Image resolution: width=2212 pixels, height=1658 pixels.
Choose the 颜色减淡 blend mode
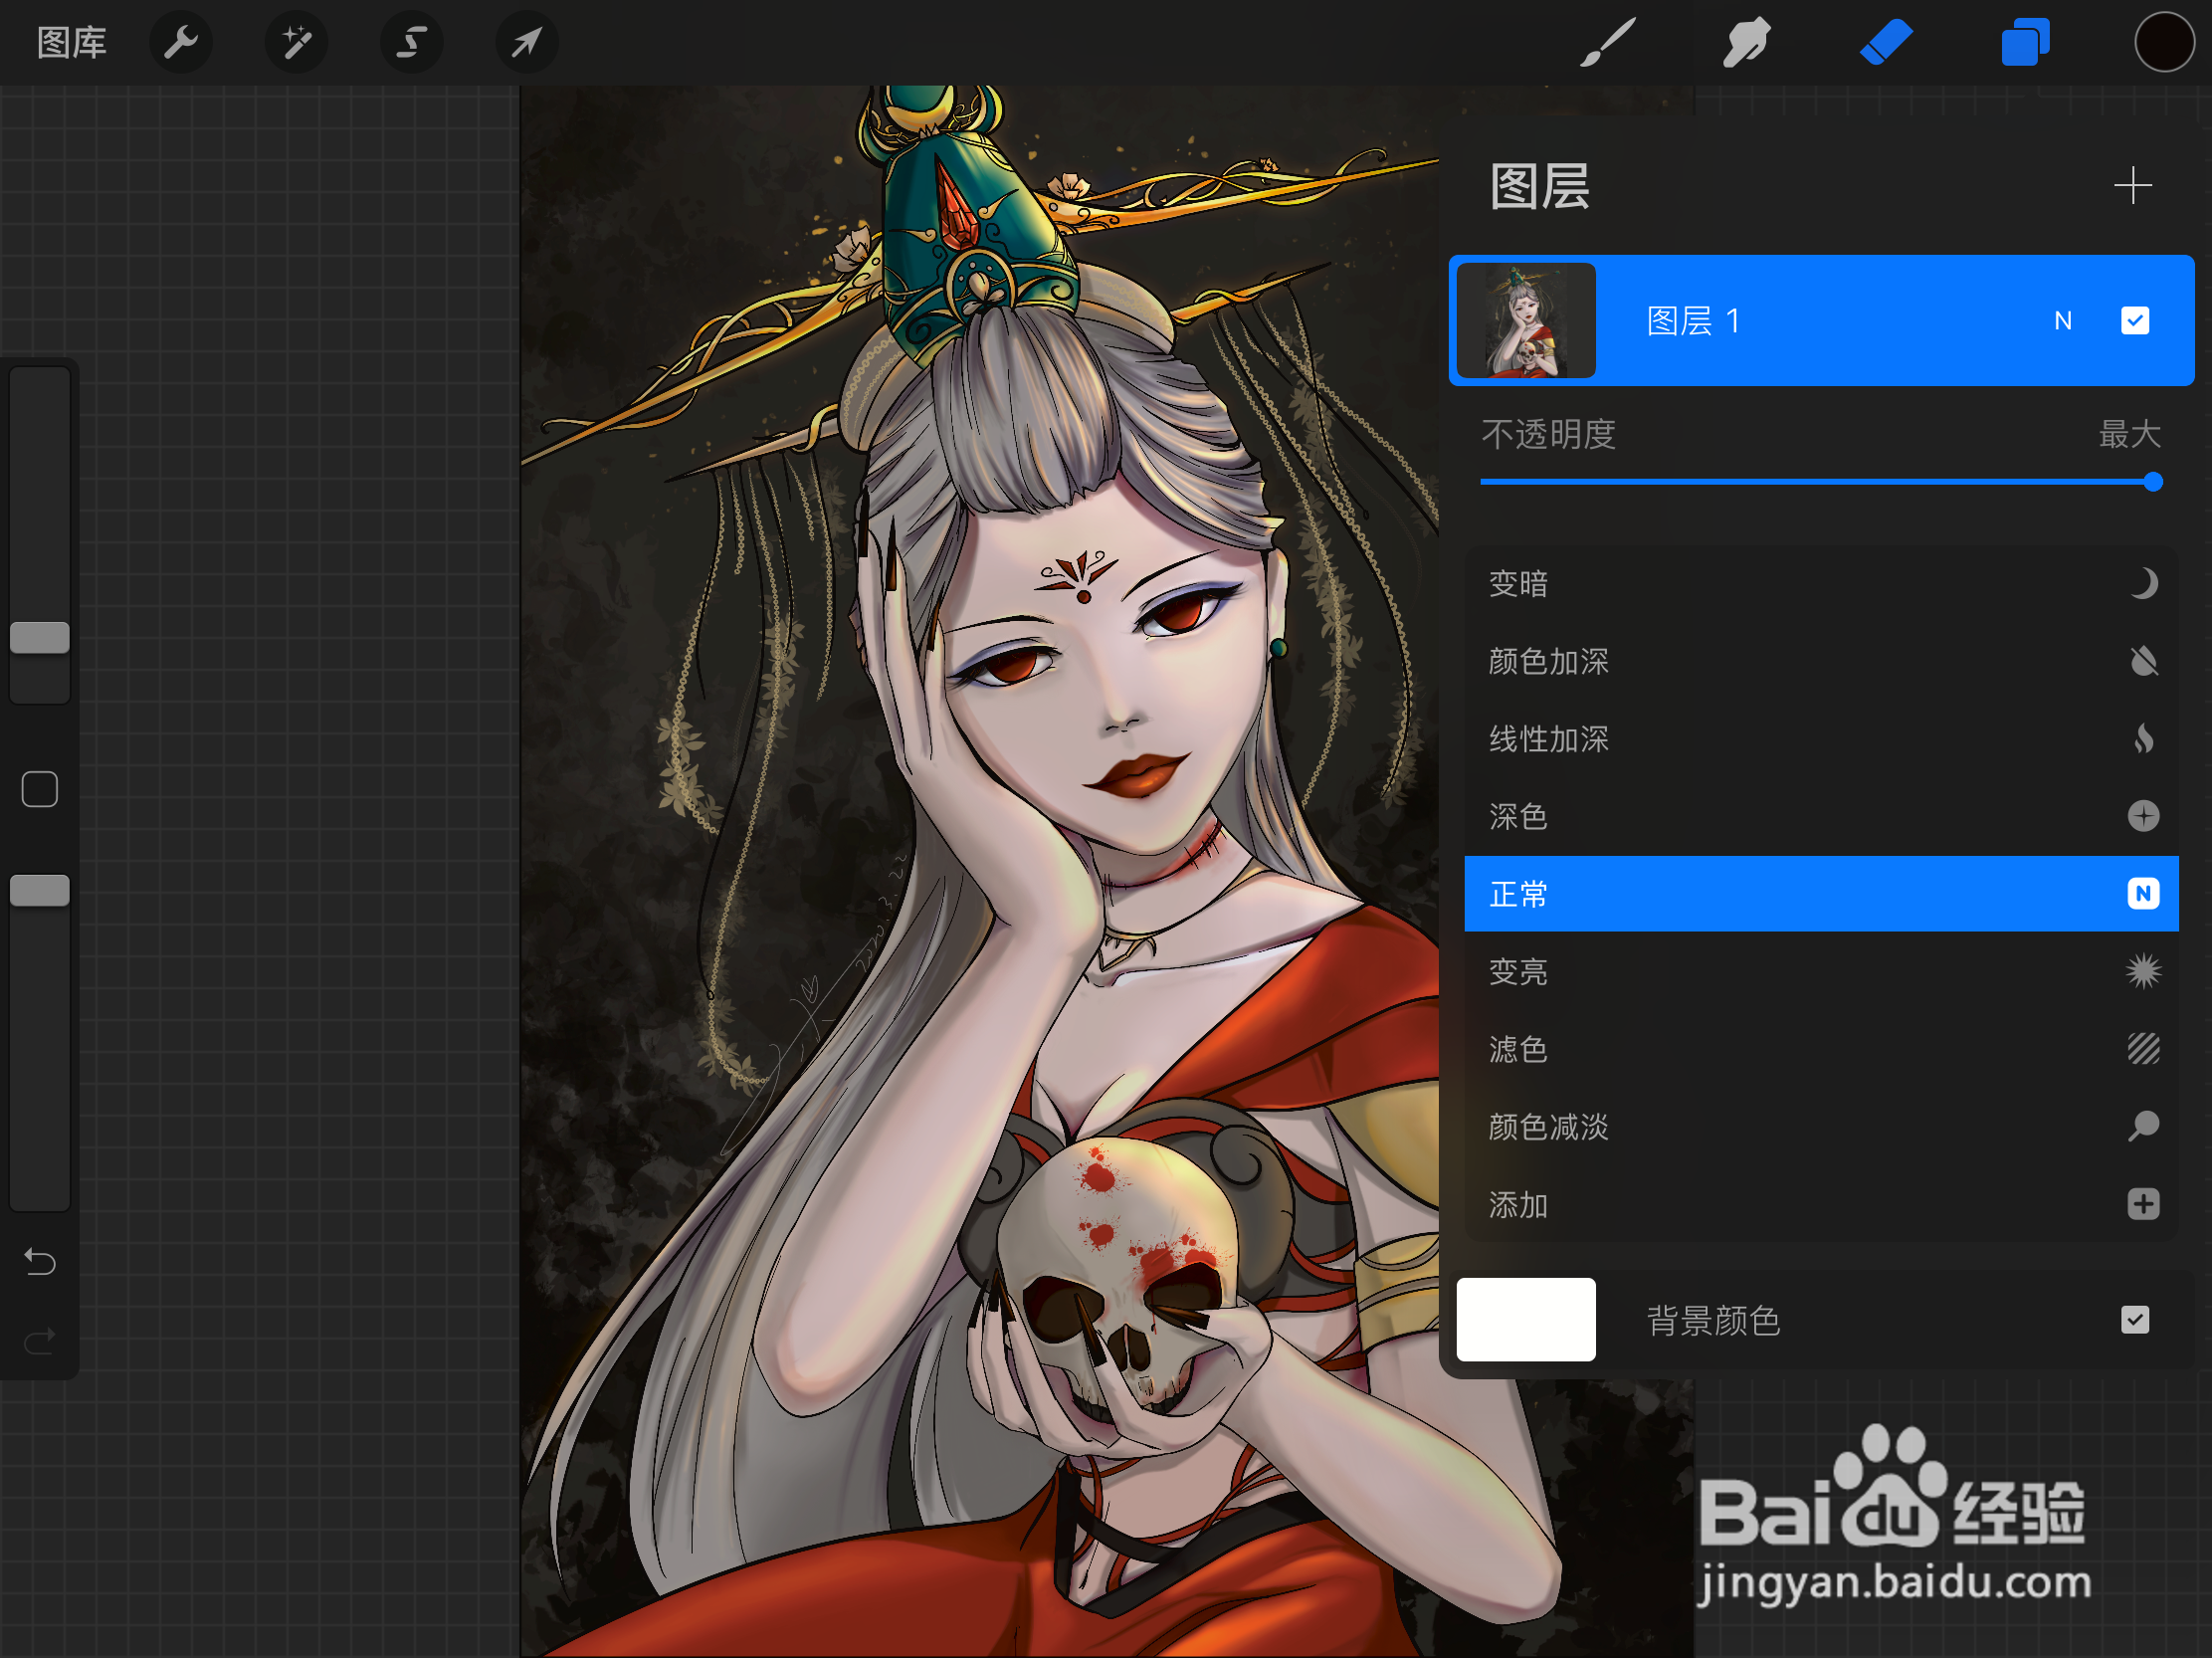coord(1821,1127)
